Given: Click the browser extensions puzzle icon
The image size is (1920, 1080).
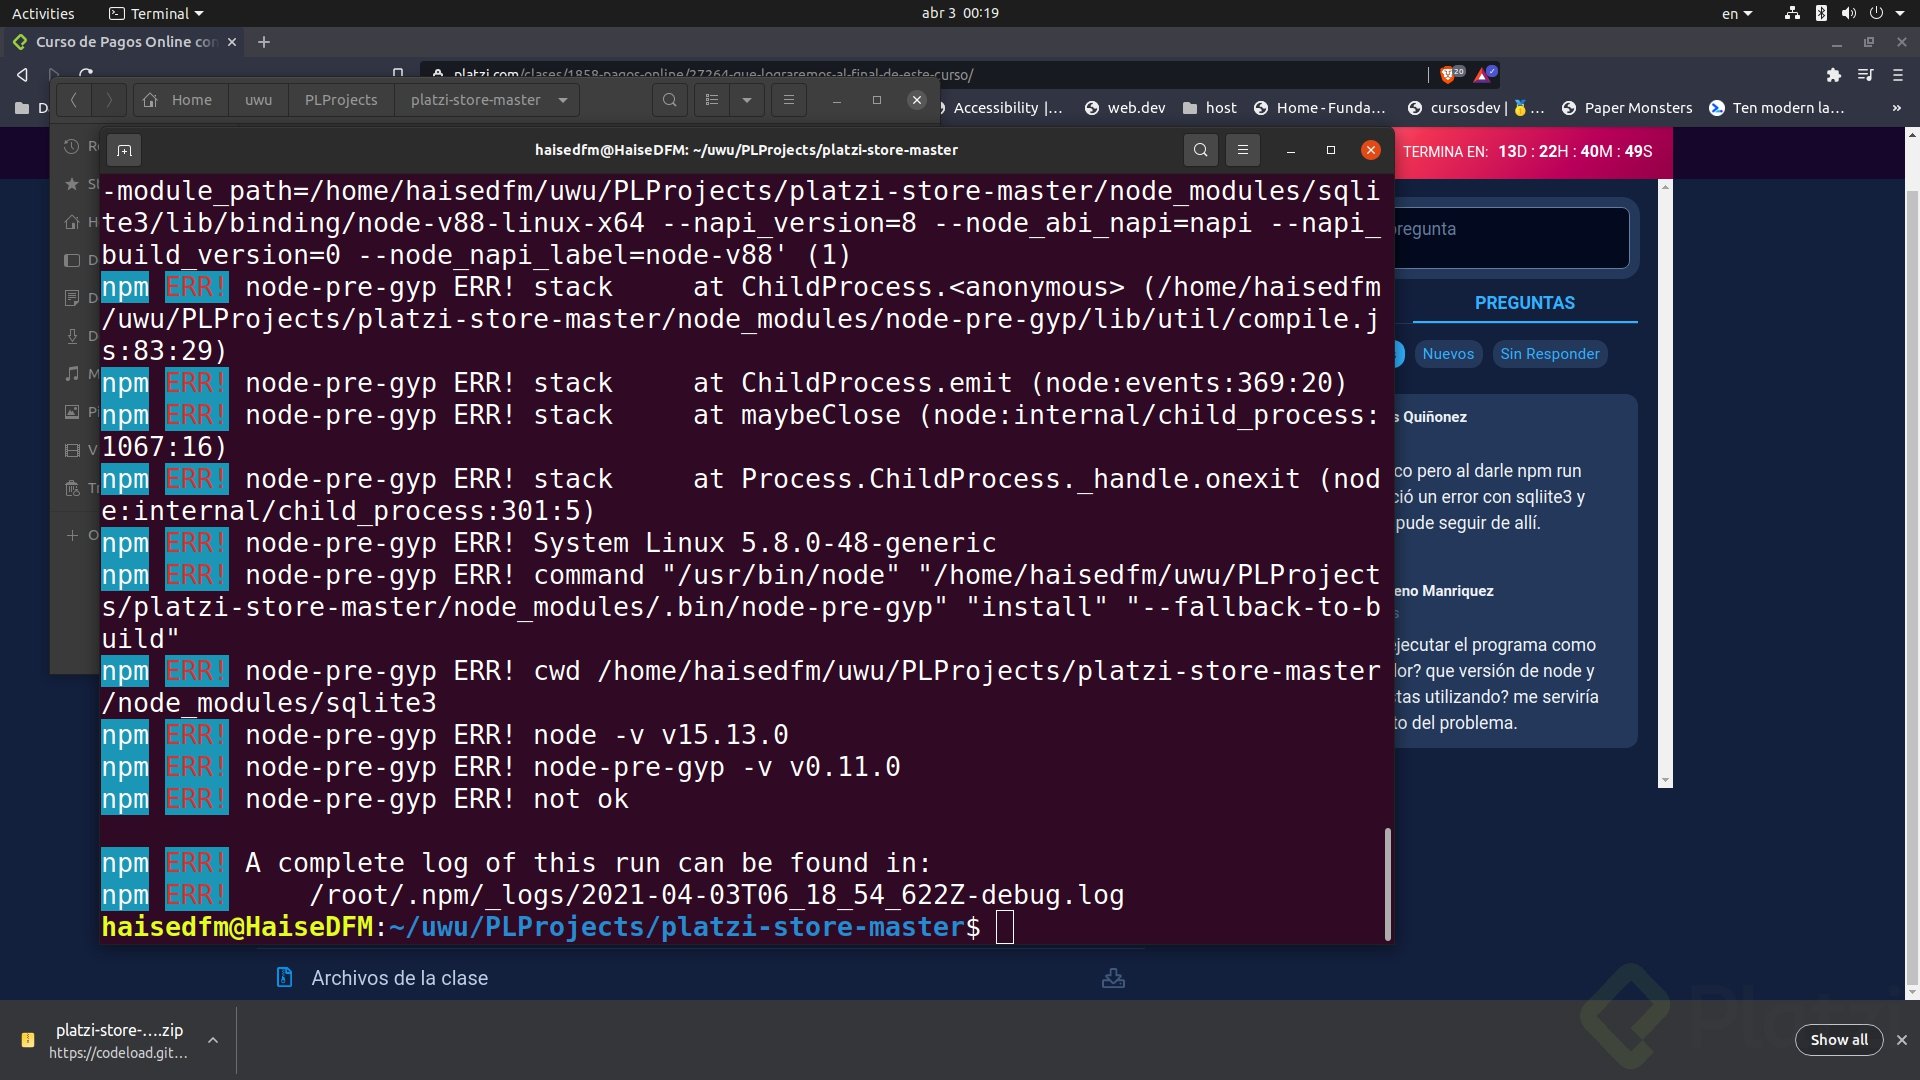Looking at the screenshot, I should coord(1834,75).
